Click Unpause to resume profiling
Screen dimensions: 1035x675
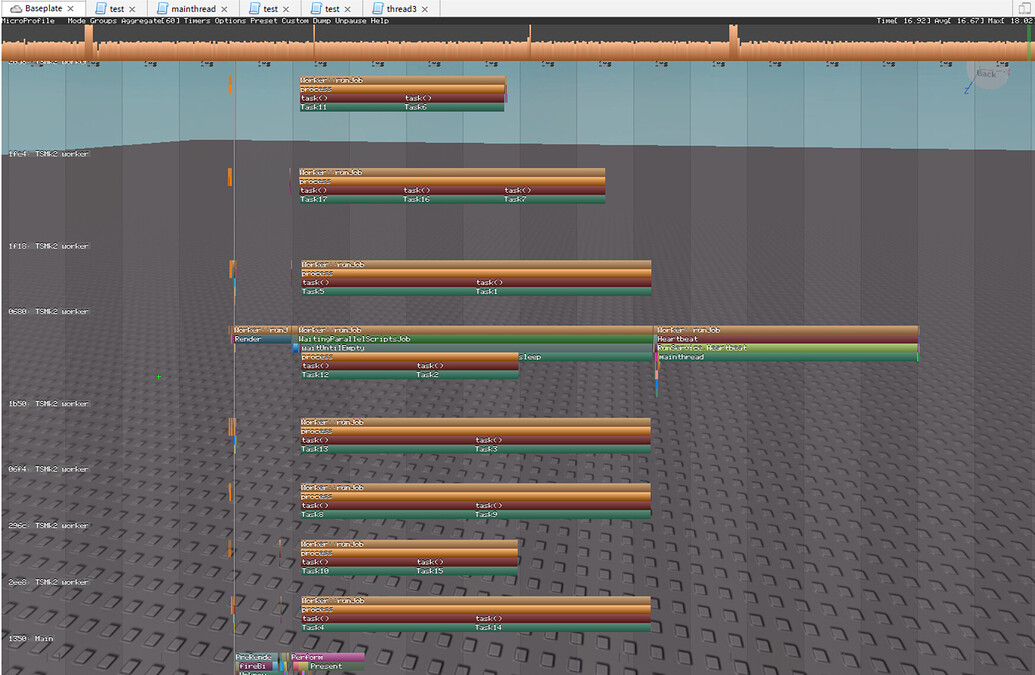[351, 20]
